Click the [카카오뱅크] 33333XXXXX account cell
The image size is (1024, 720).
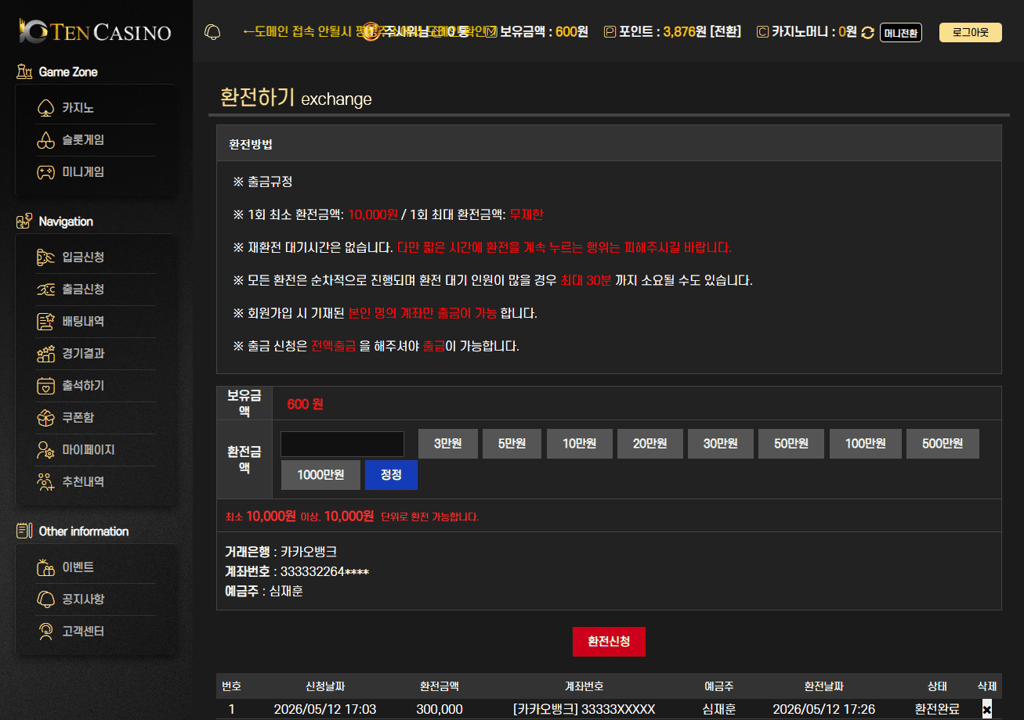(x=584, y=709)
